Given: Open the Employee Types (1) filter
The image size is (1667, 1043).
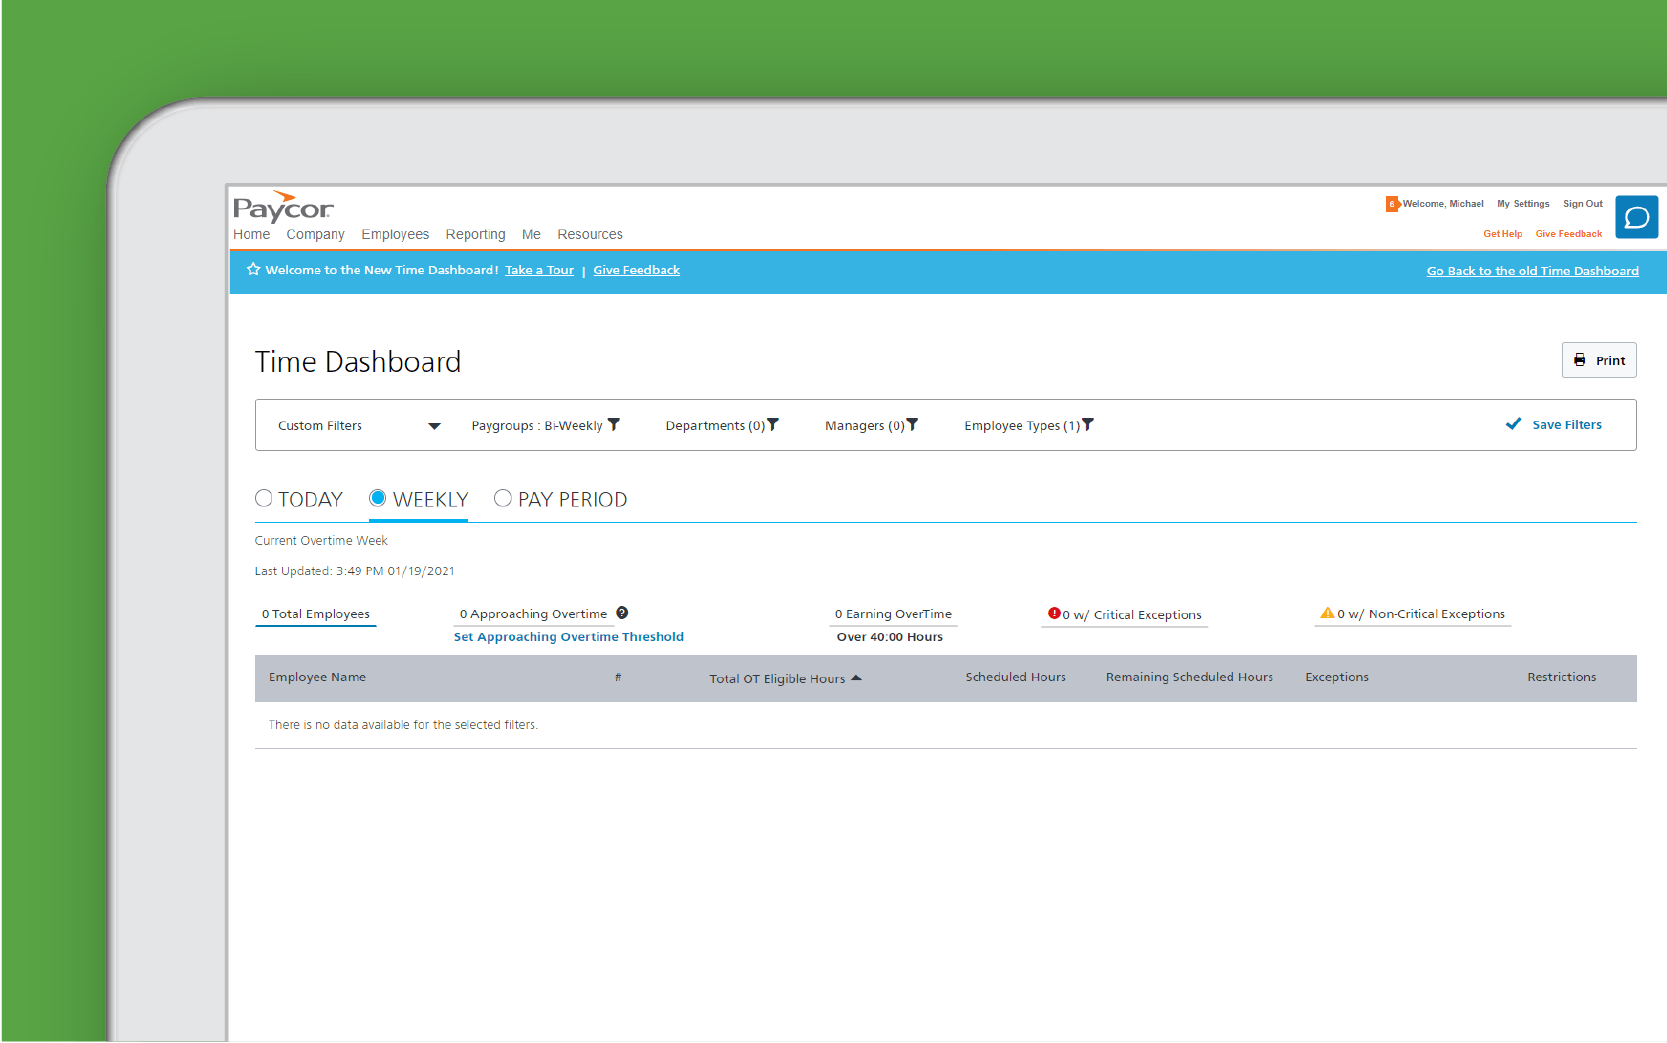Looking at the screenshot, I should coord(1029,426).
